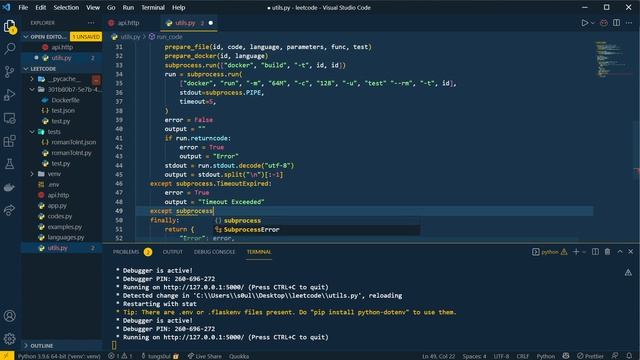Image resolution: width=640 pixels, height=360 pixels.
Task: Open the Terminal menu
Action: [x=153, y=7]
